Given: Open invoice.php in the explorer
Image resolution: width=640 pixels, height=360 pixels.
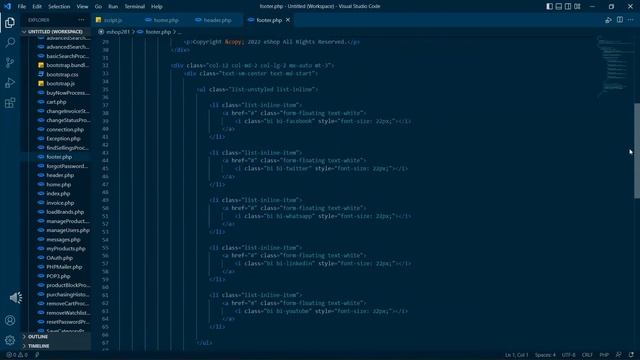Looking at the screenshot, I should tap(60, 203).
